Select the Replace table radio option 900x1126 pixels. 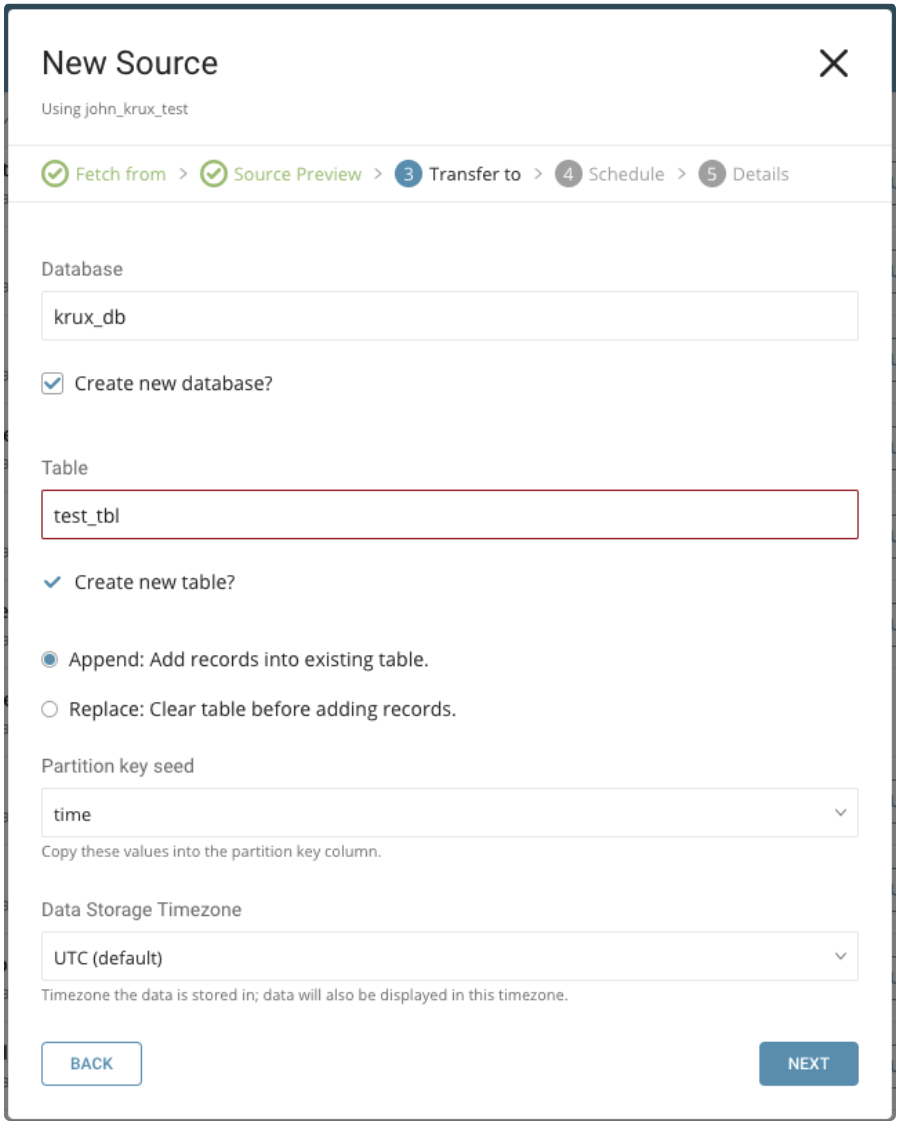pyautogui.click(x=50, y=710)
